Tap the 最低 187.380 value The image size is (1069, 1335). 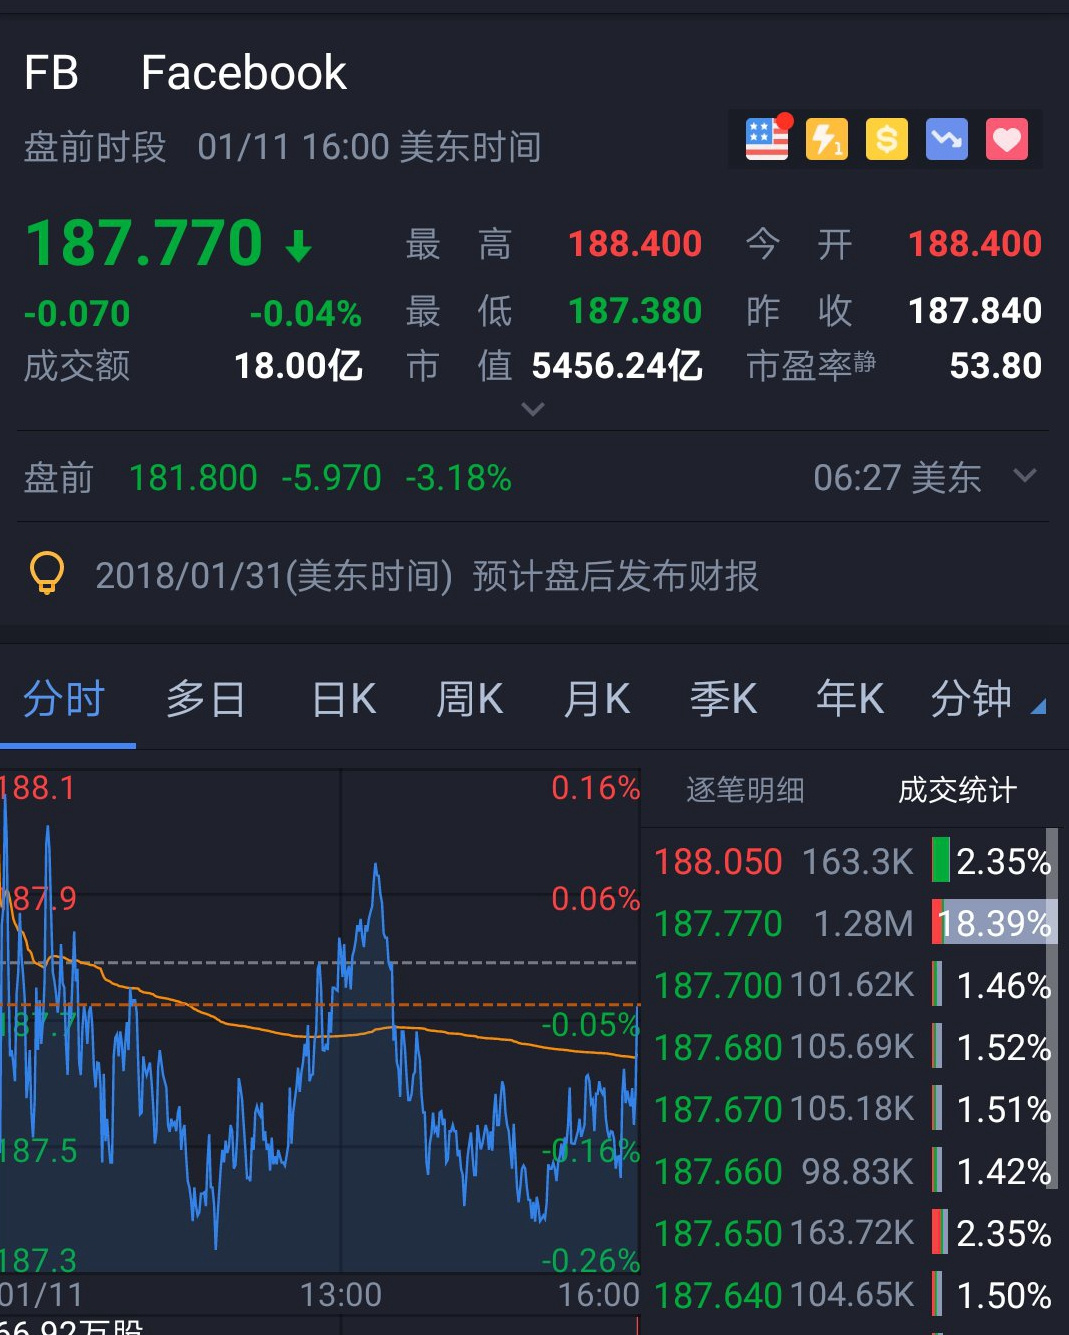tap(635, 311)
